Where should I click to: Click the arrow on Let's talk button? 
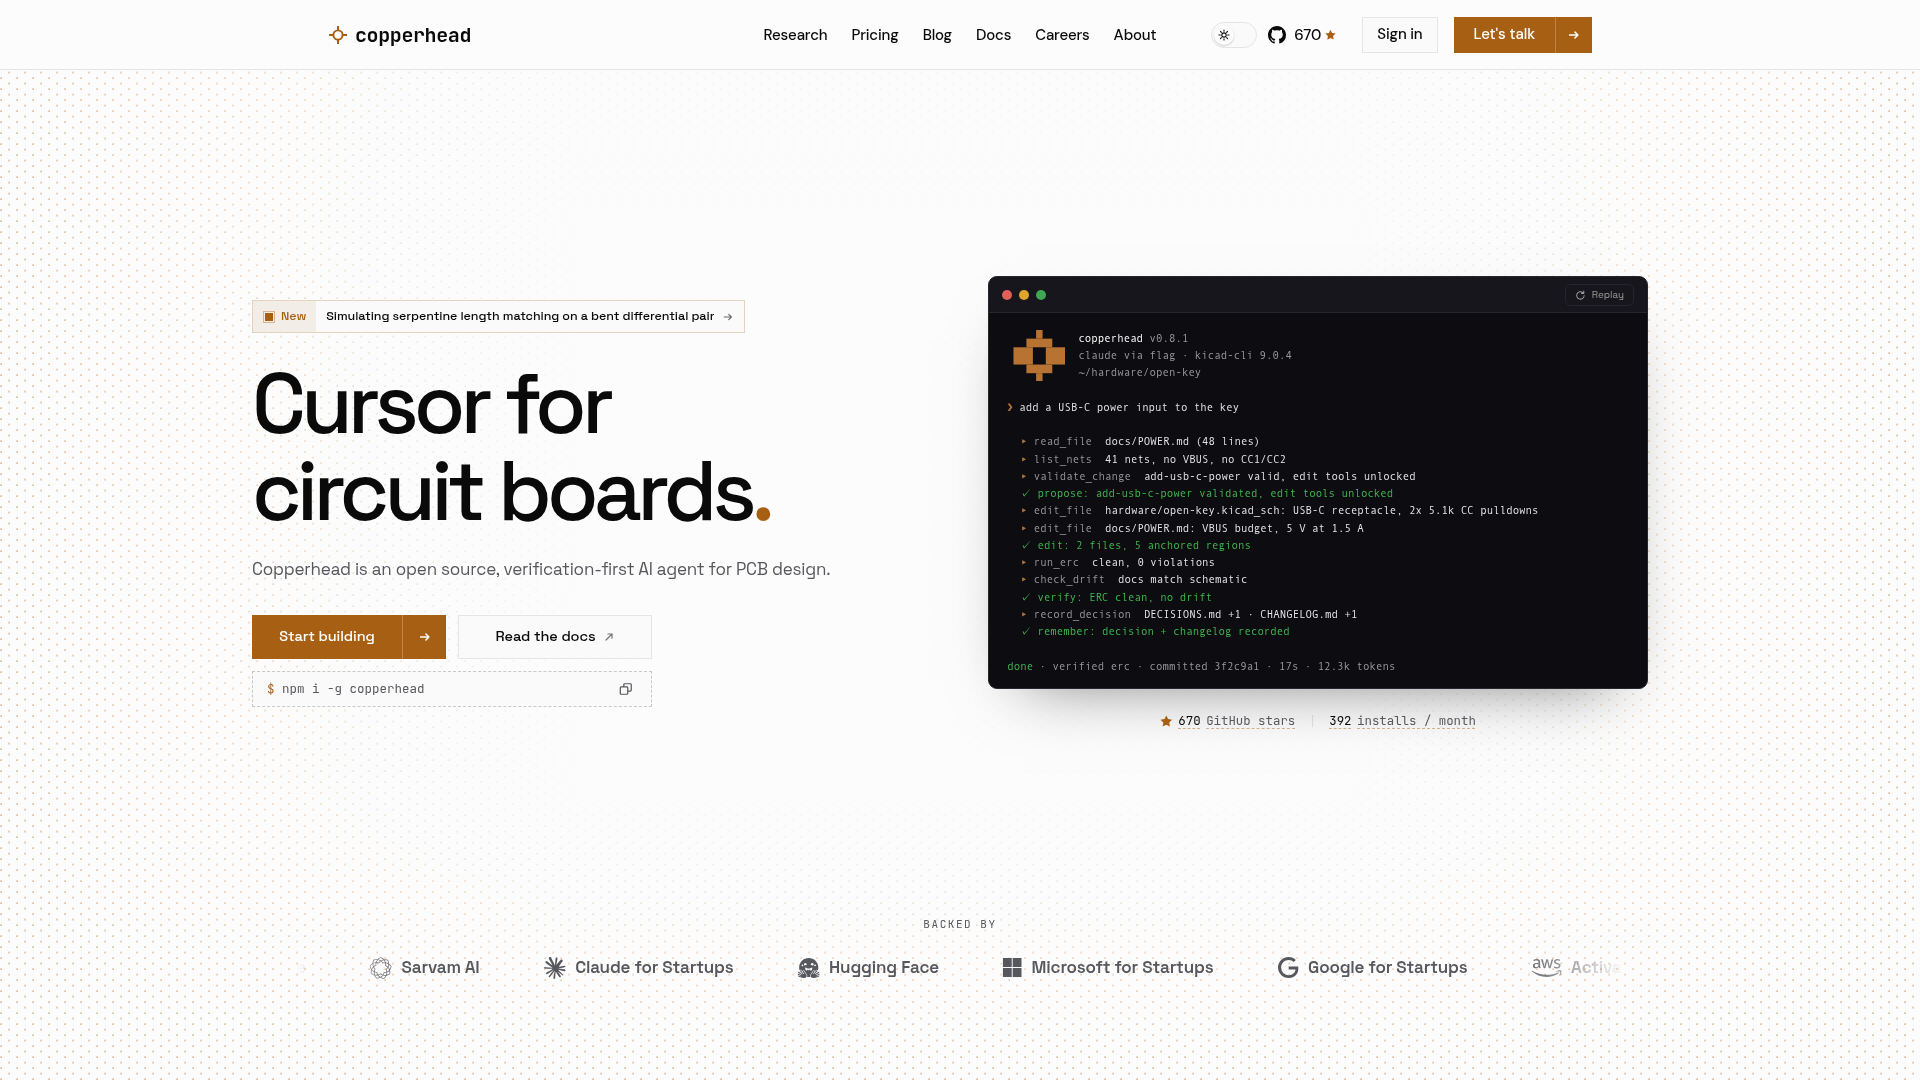(1573, 35)
